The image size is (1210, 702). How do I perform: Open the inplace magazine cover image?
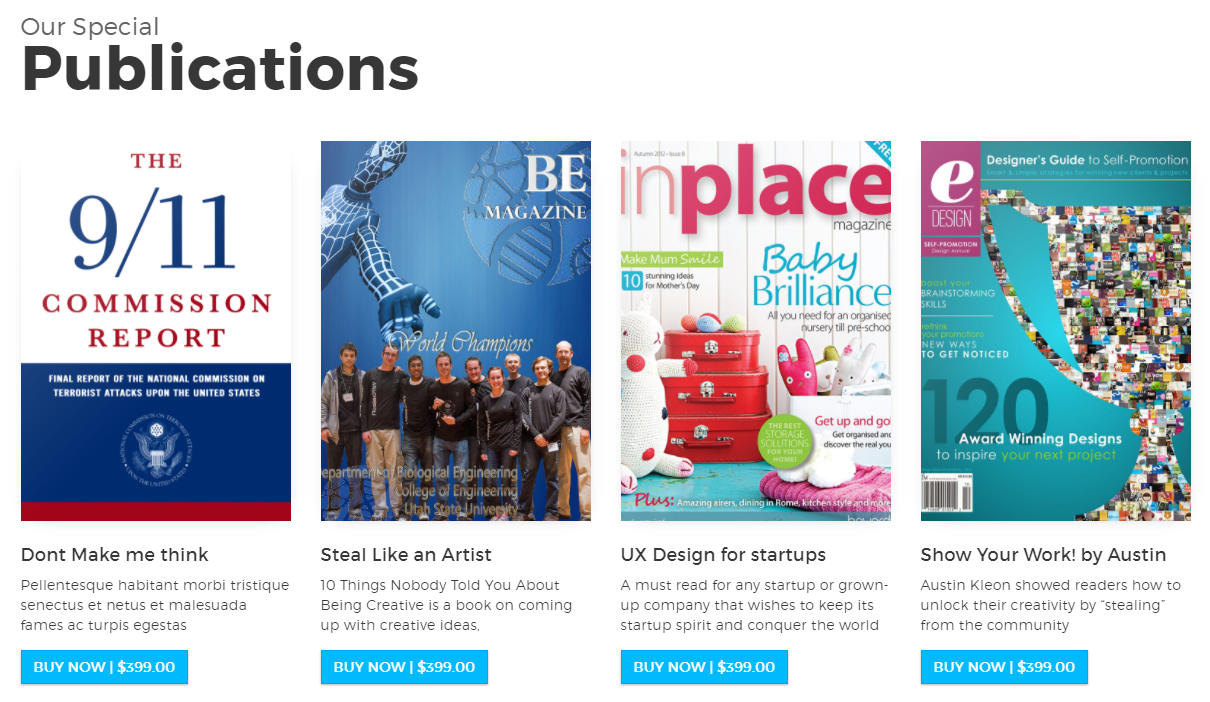[x=756, y=331]
